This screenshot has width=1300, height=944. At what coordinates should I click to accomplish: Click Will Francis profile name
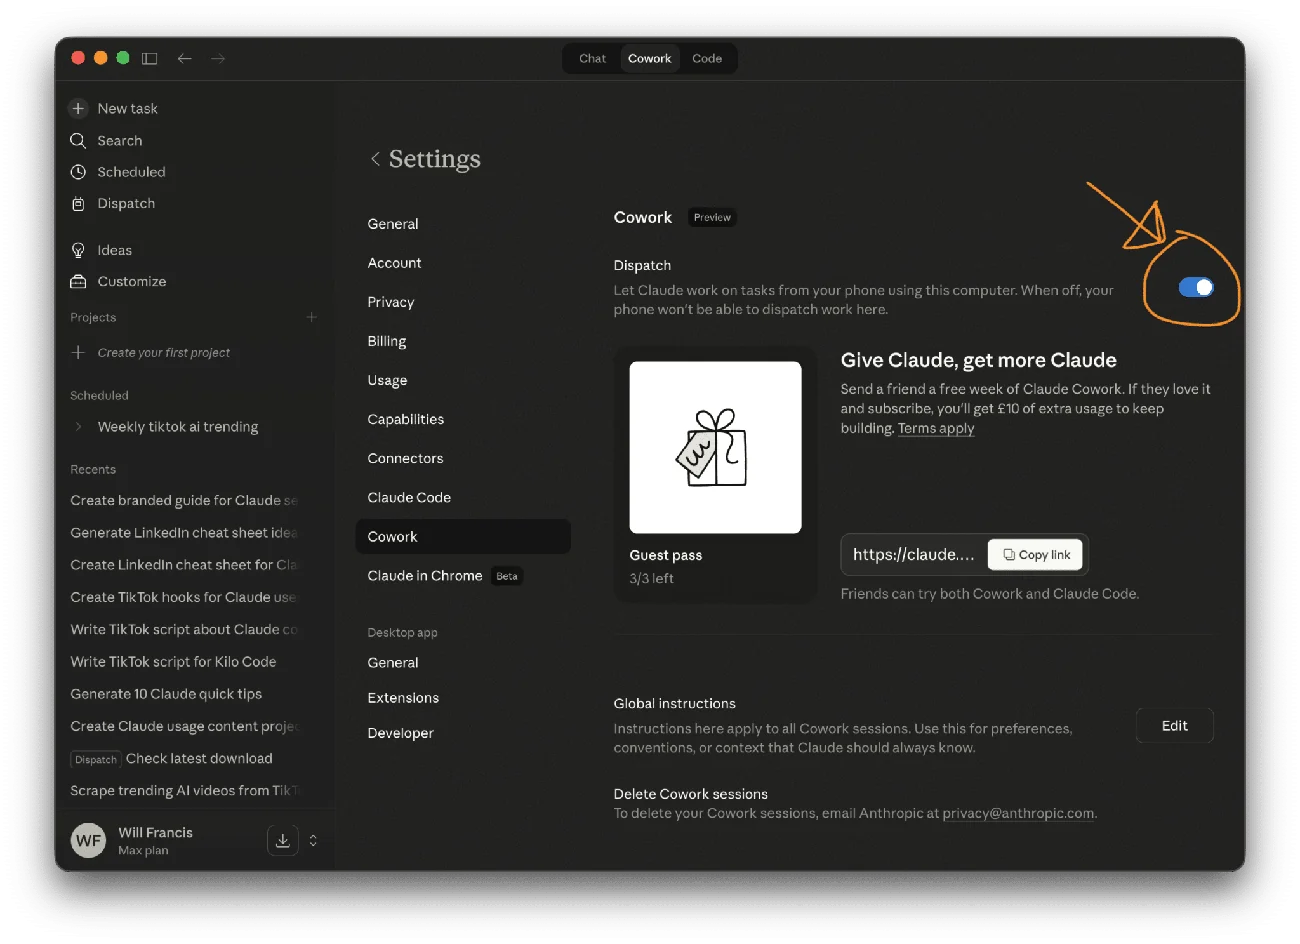point(155,832)
